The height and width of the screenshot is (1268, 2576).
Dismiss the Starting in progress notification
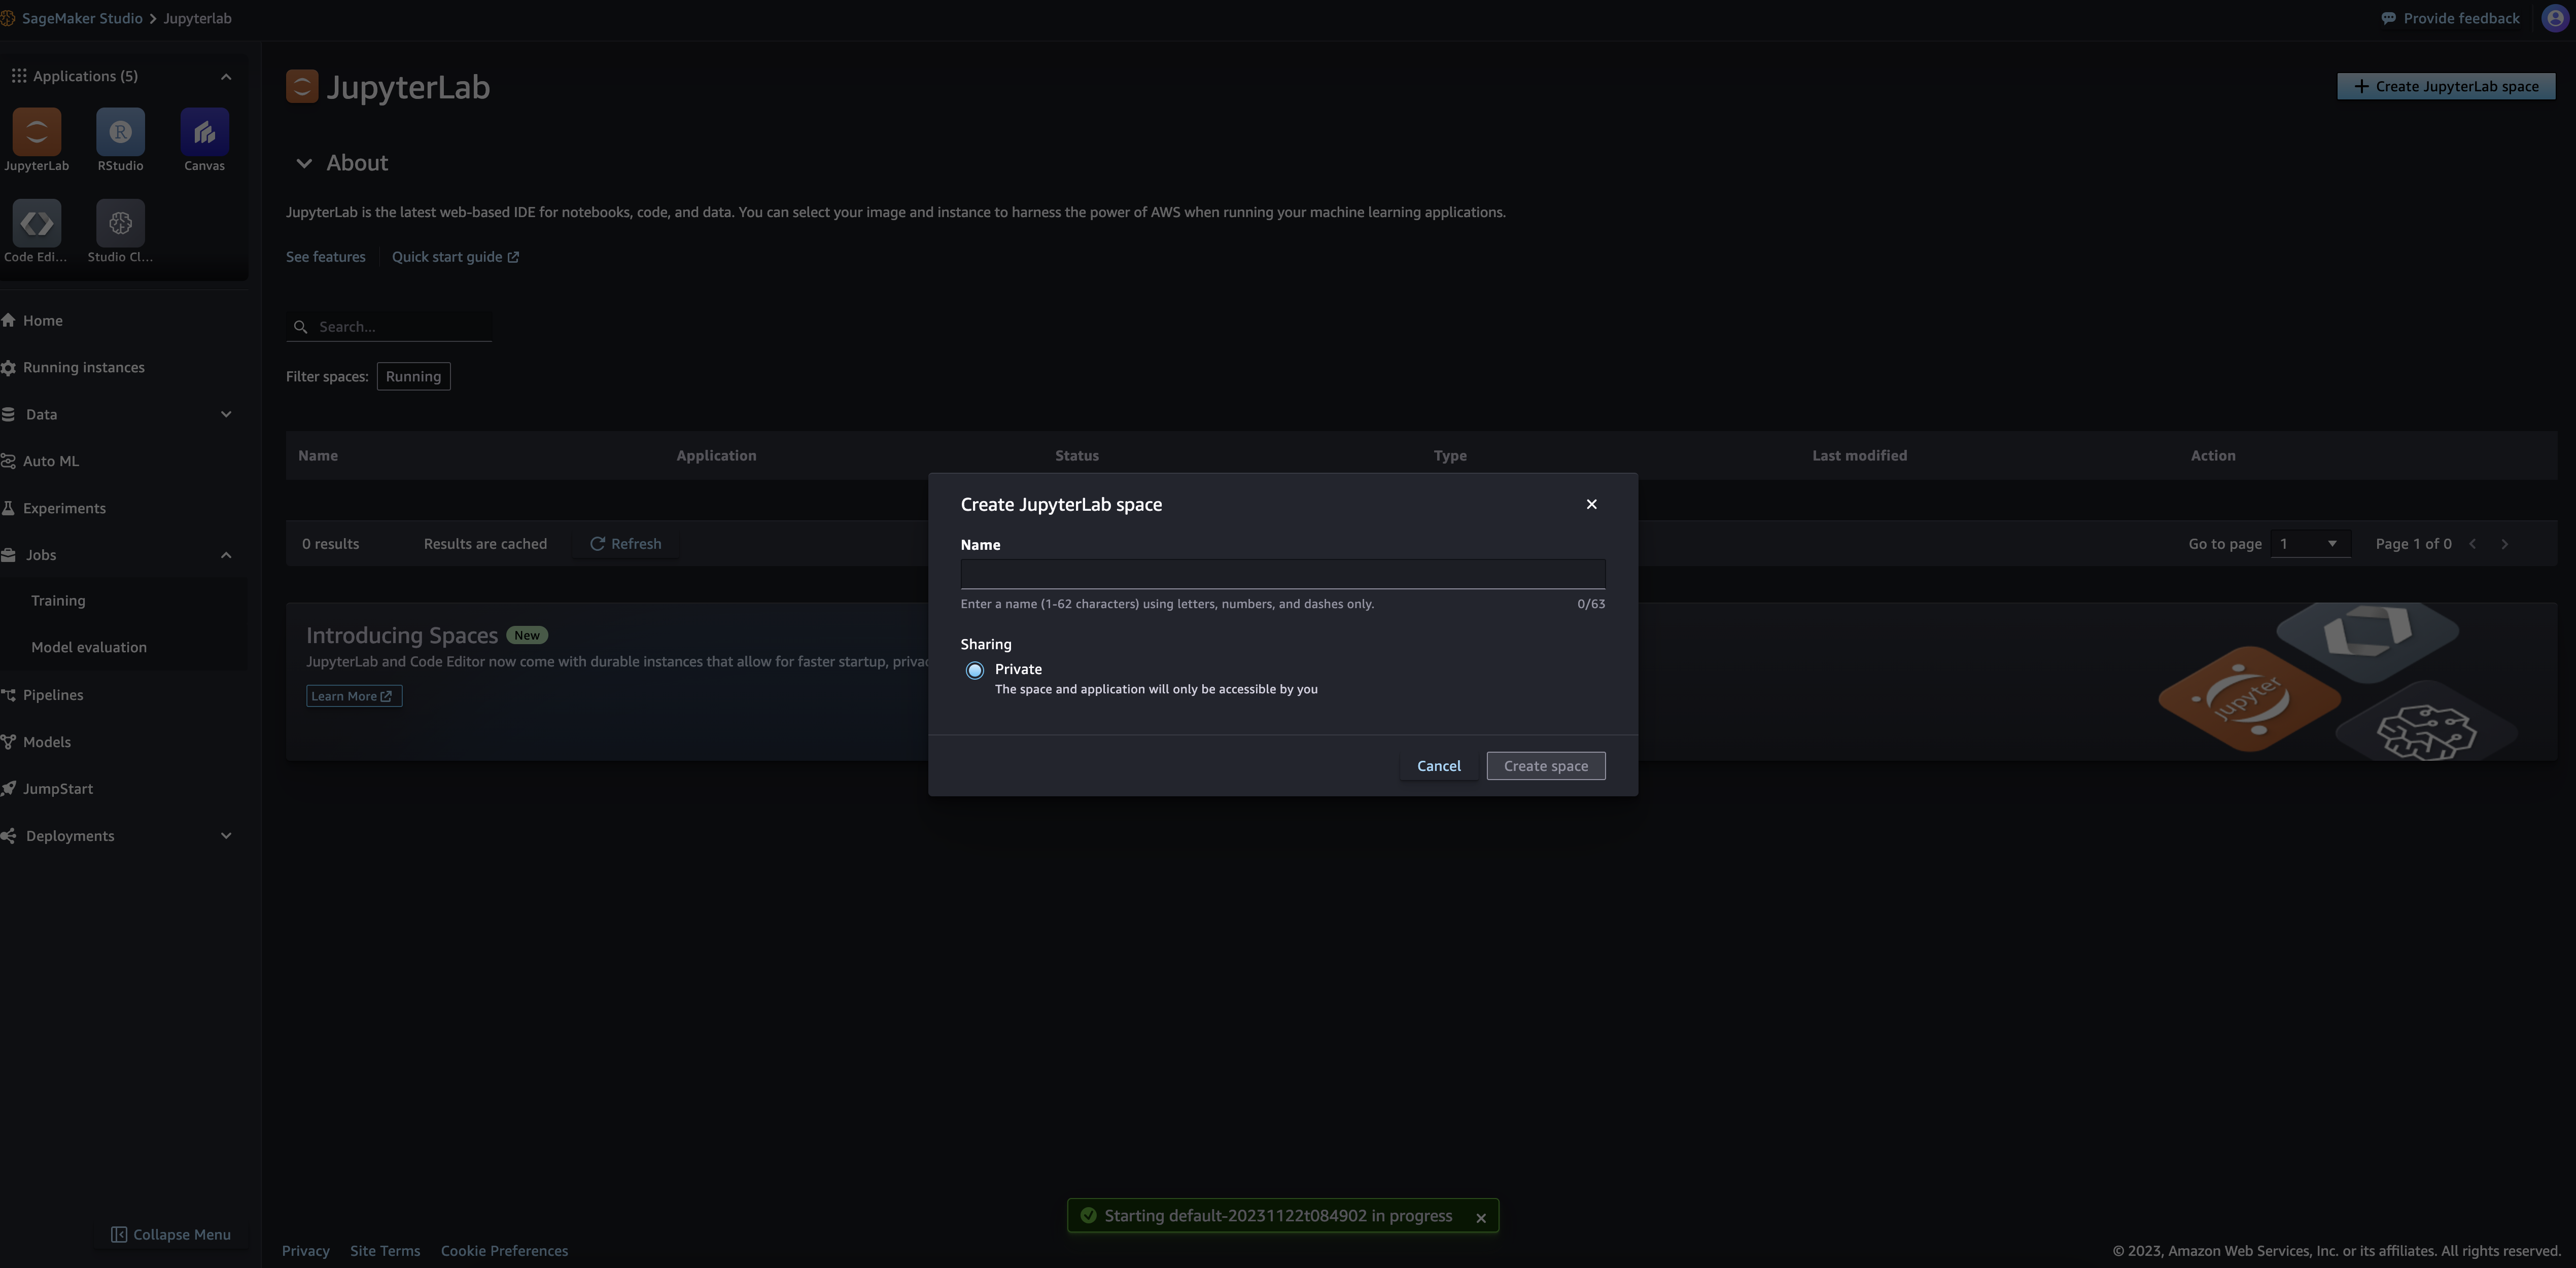(1481, 1217)
